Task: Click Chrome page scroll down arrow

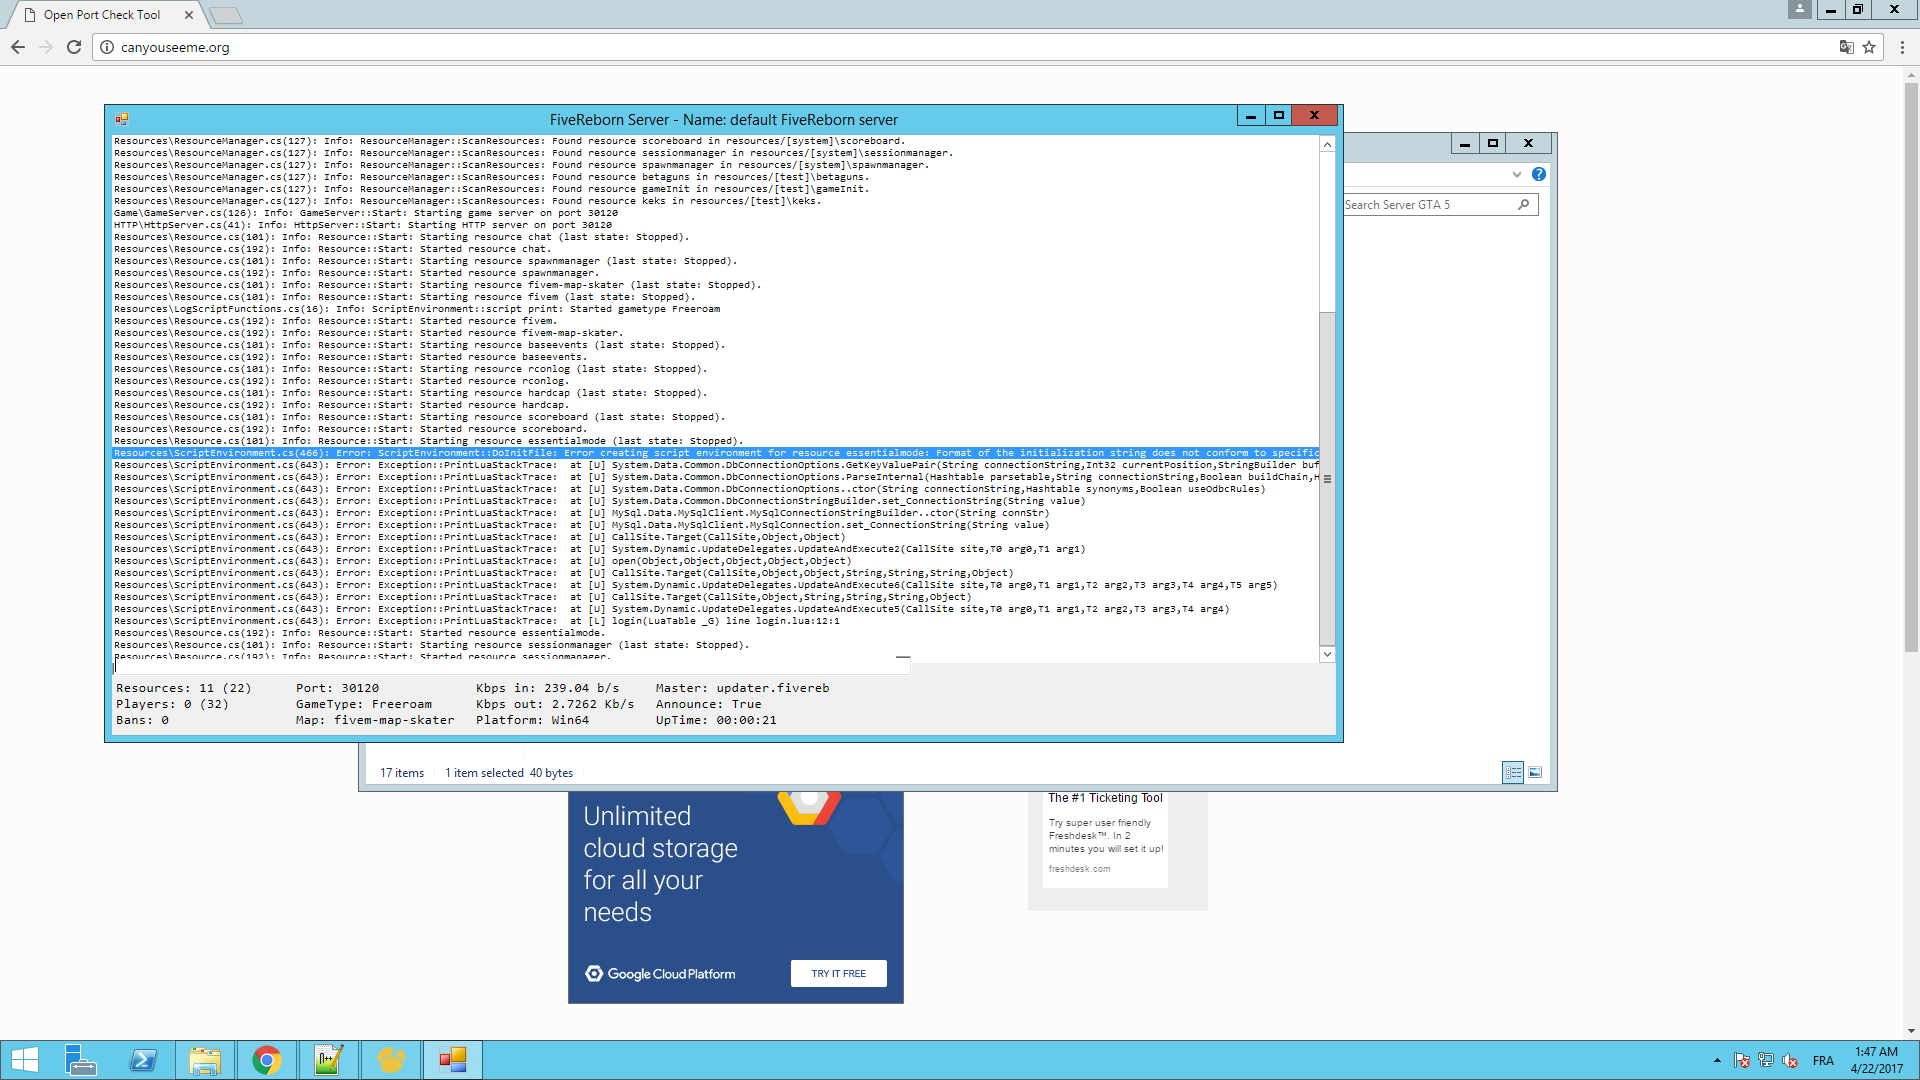Action: (1911, 1031)
